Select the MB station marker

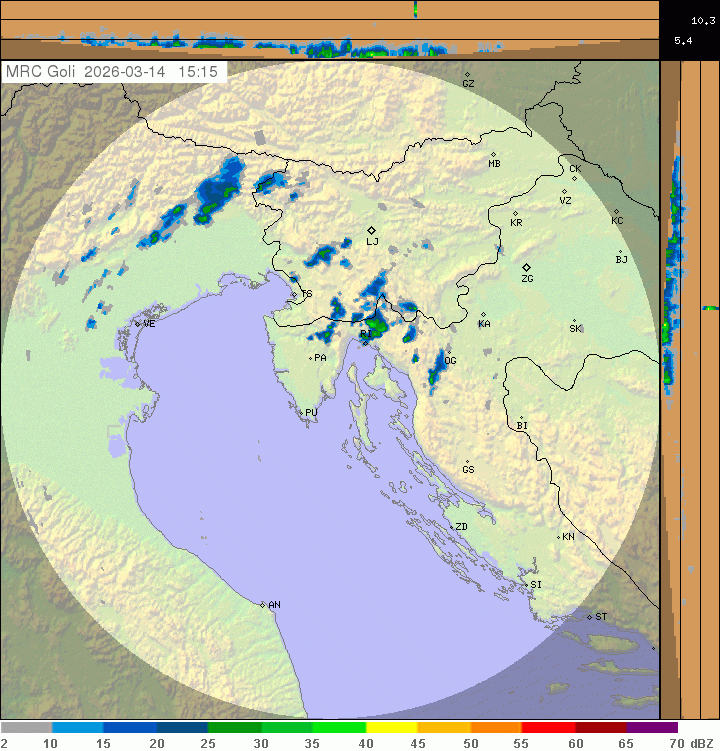(493, 154)
